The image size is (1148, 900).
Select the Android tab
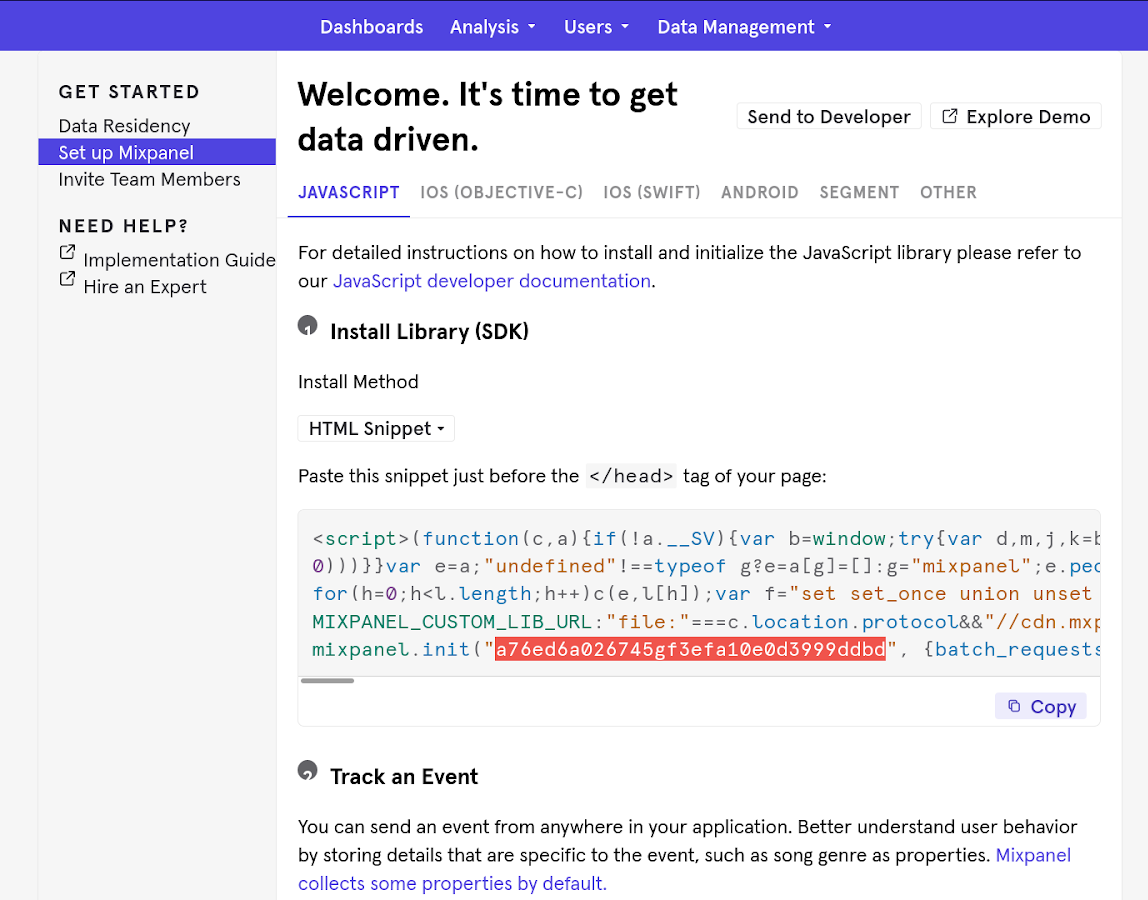pyautogui.click(x=759, y=193)
